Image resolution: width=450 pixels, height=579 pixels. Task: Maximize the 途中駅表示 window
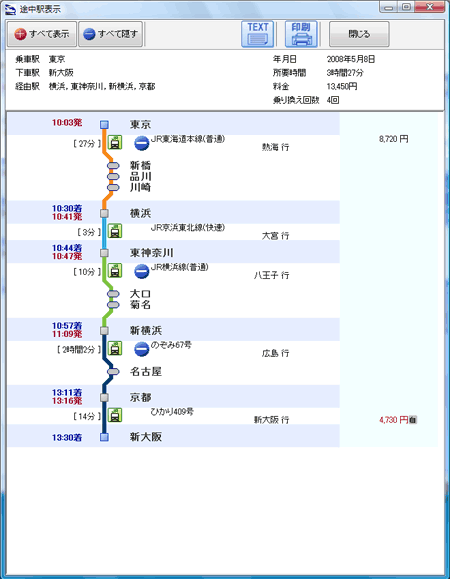click(406, 7)
